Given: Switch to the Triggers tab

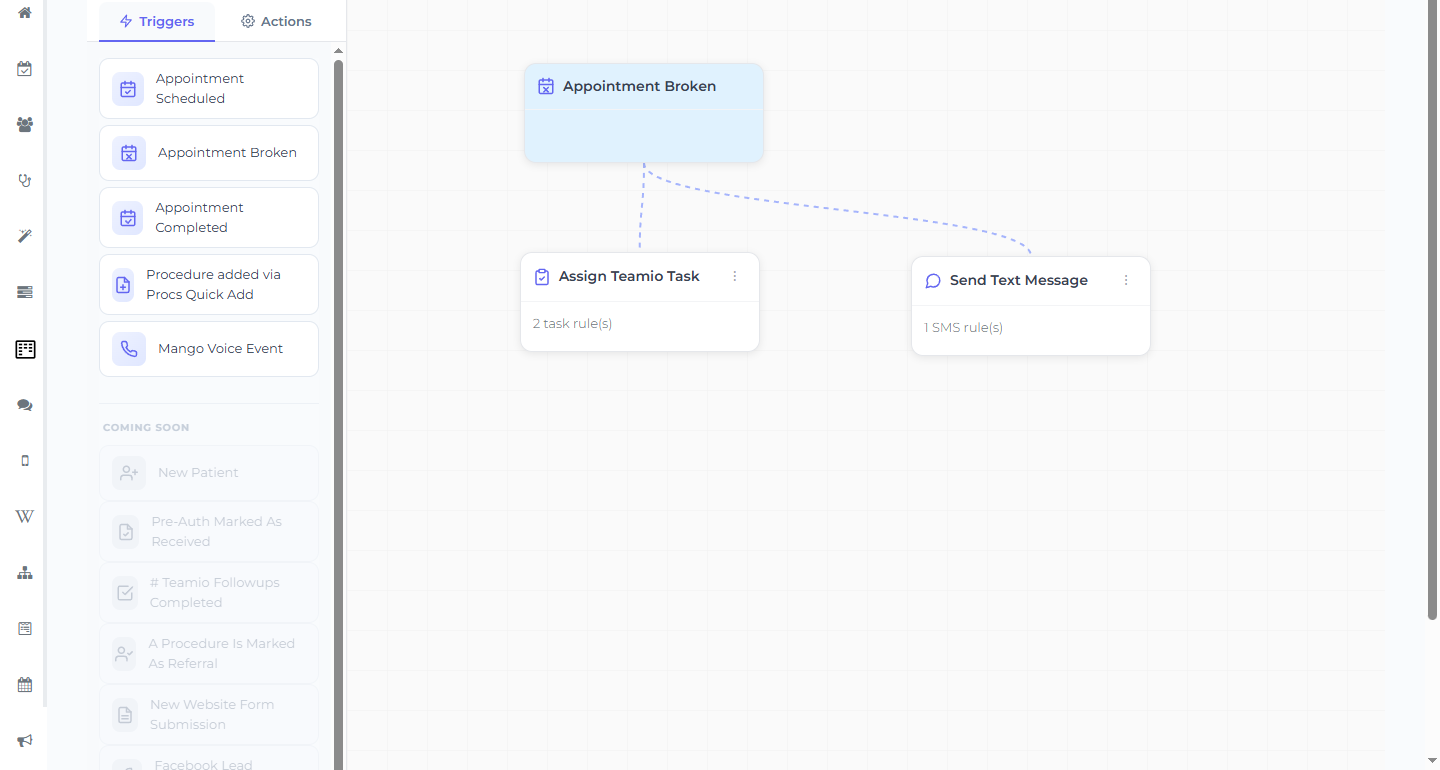Looking at the screenshot, I should pos(157,21).
